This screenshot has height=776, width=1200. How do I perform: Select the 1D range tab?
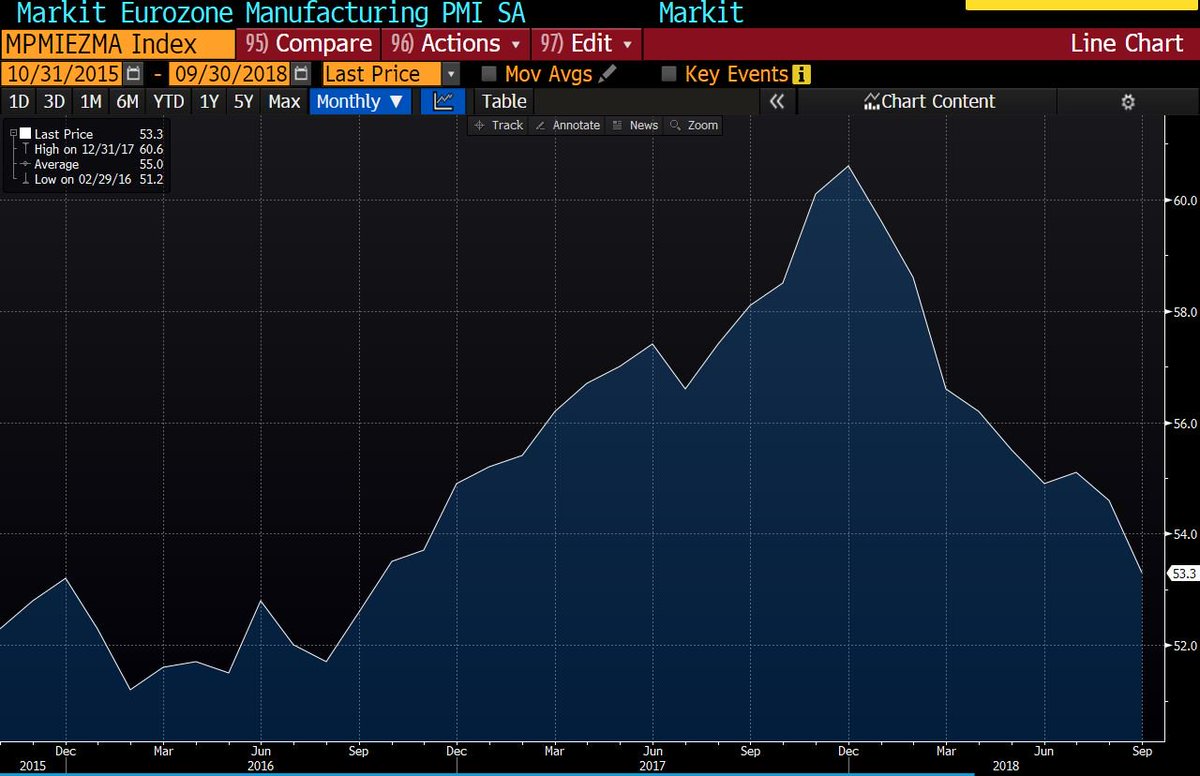point(19,101)
